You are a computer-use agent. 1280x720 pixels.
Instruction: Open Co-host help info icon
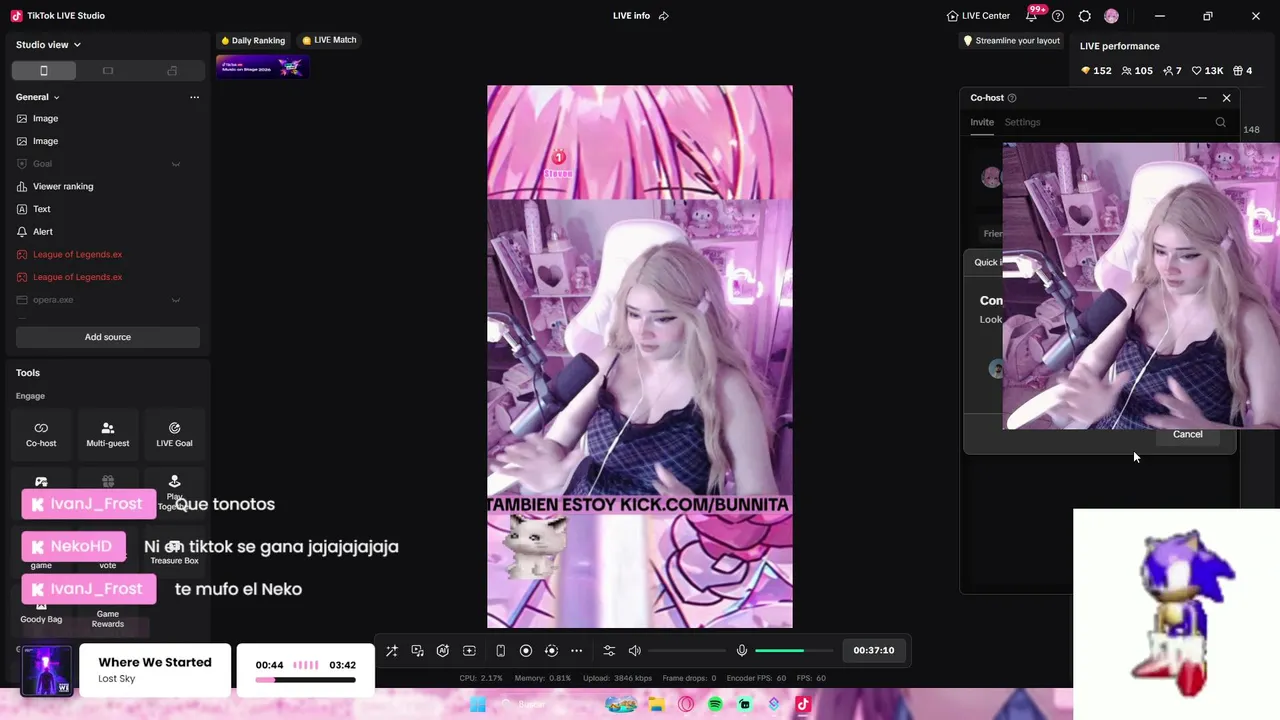tap(1012, 98)
